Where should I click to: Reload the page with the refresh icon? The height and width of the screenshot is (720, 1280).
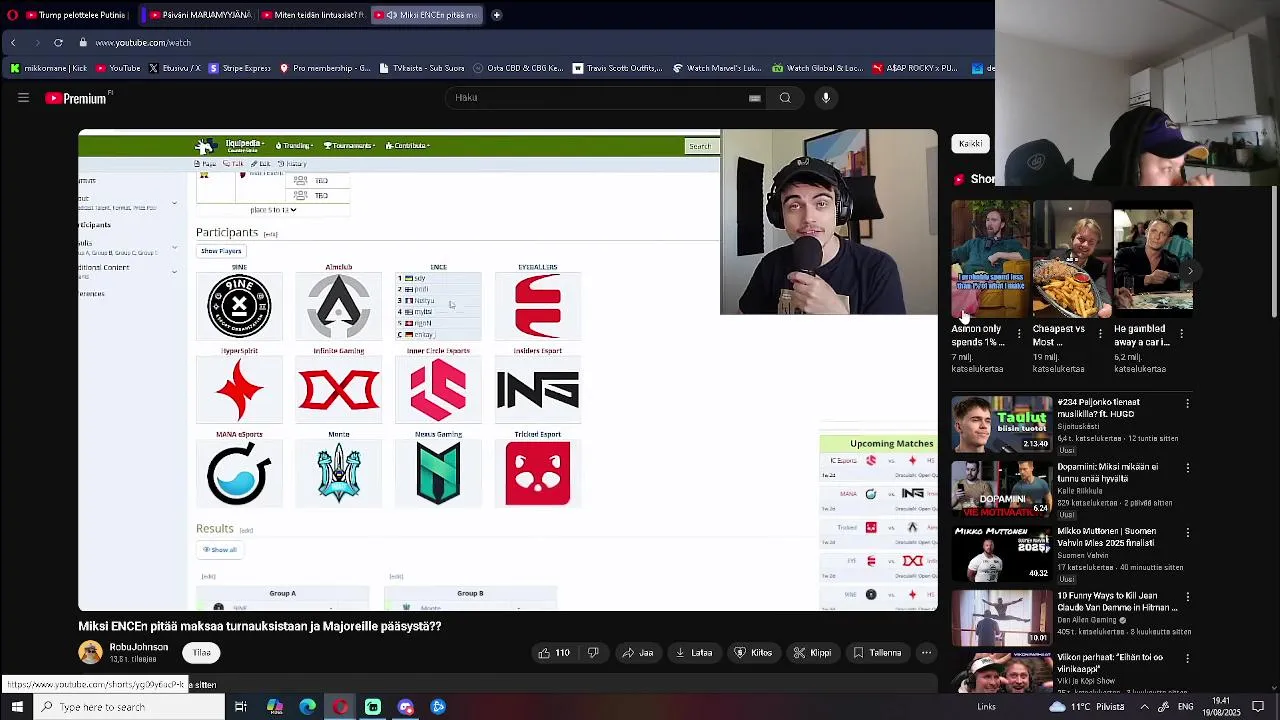click(x=58, y=43)
